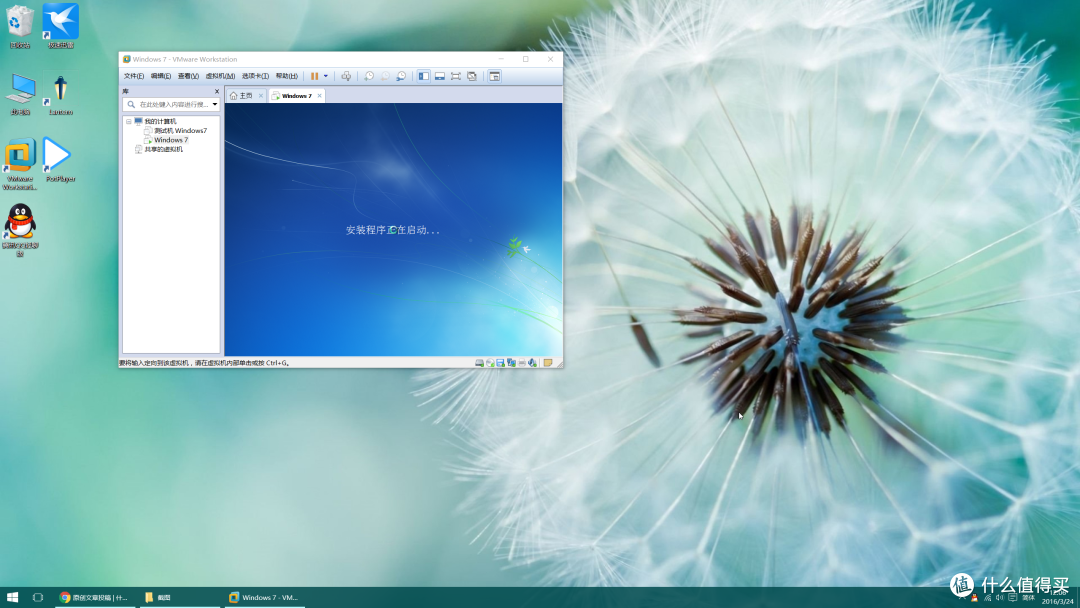This screenshot has width=1080, height=608.
Task: Close the 主页 tab
Action: pos(261,96)
